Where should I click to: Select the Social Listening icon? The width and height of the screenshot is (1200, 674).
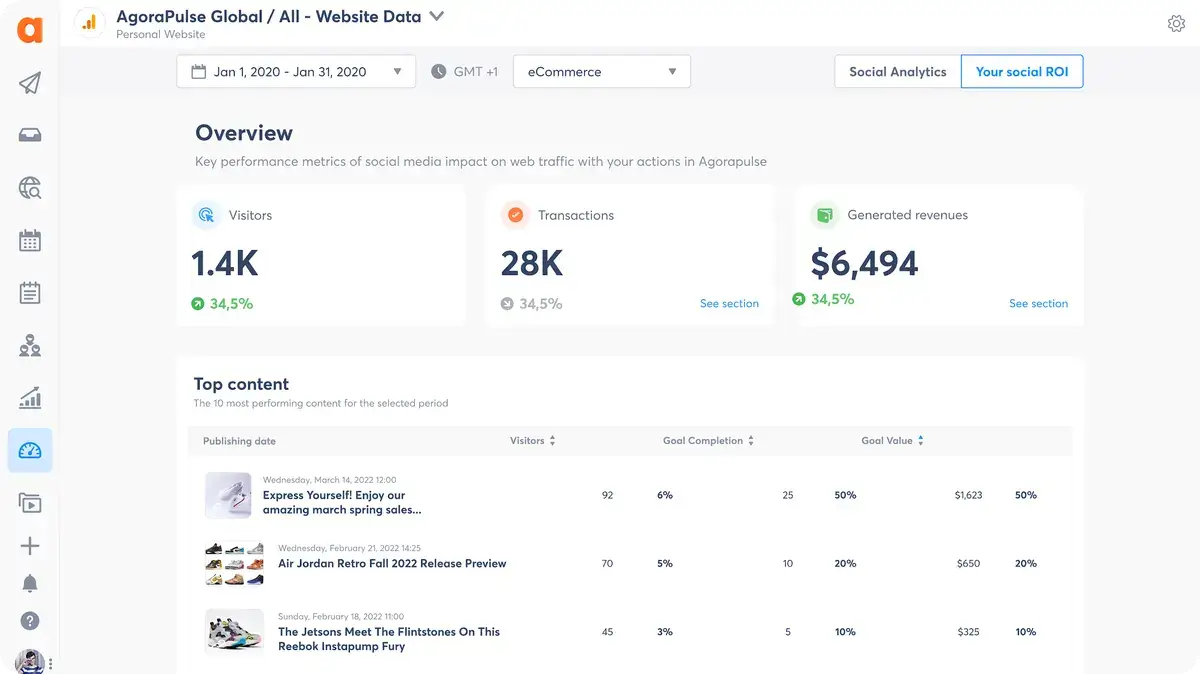pyautogui.click(x=29, y=188)
